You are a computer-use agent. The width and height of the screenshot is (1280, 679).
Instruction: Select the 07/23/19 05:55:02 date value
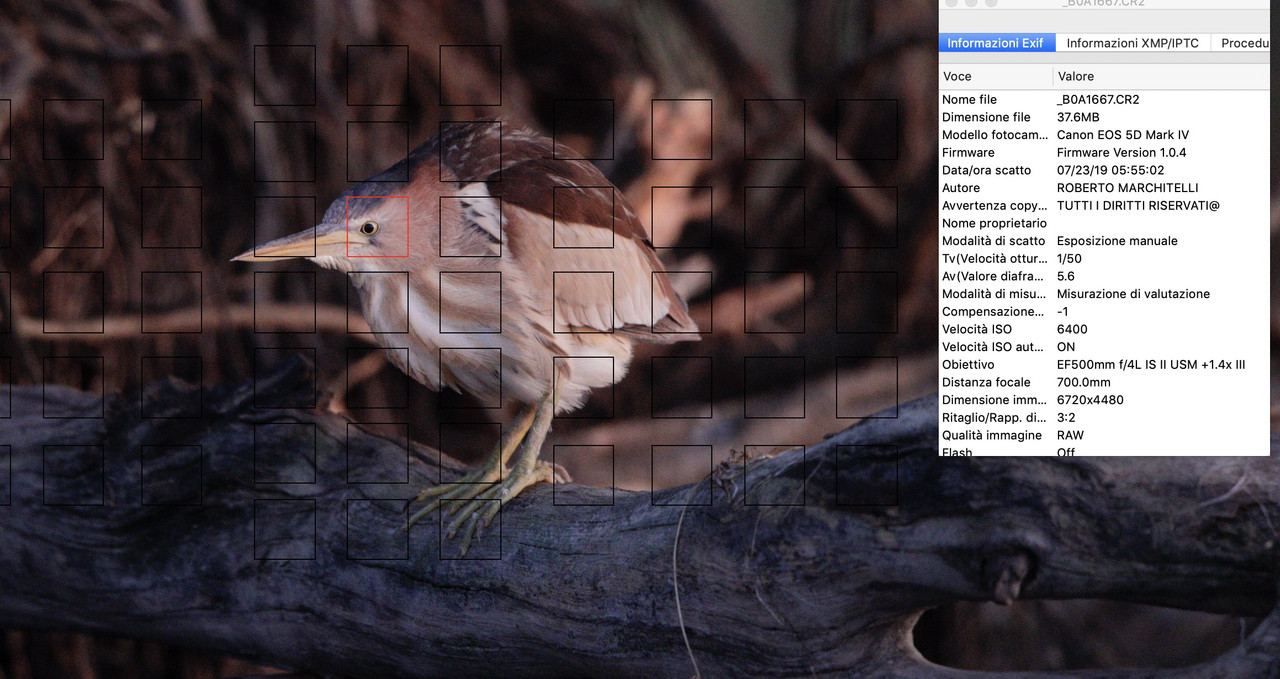(1110, 170)
